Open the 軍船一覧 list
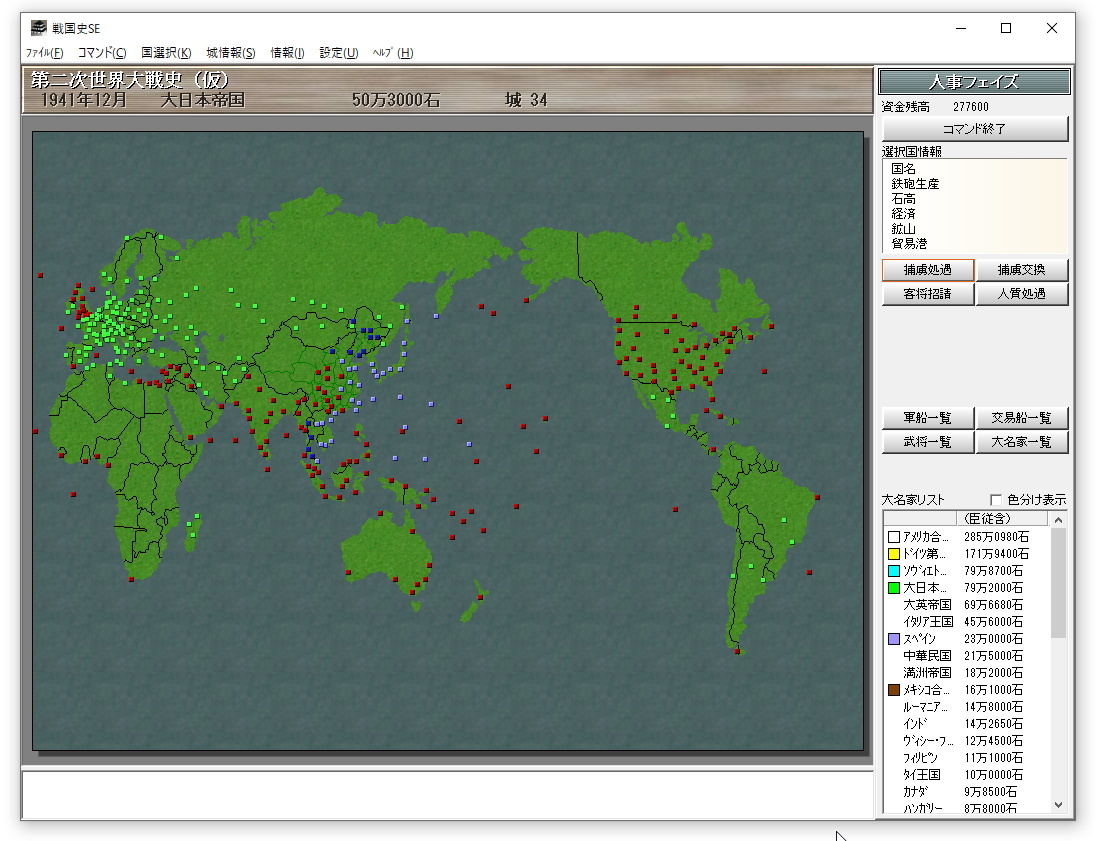This screenshot has width=1096, height=841. (x=927, y=418)
